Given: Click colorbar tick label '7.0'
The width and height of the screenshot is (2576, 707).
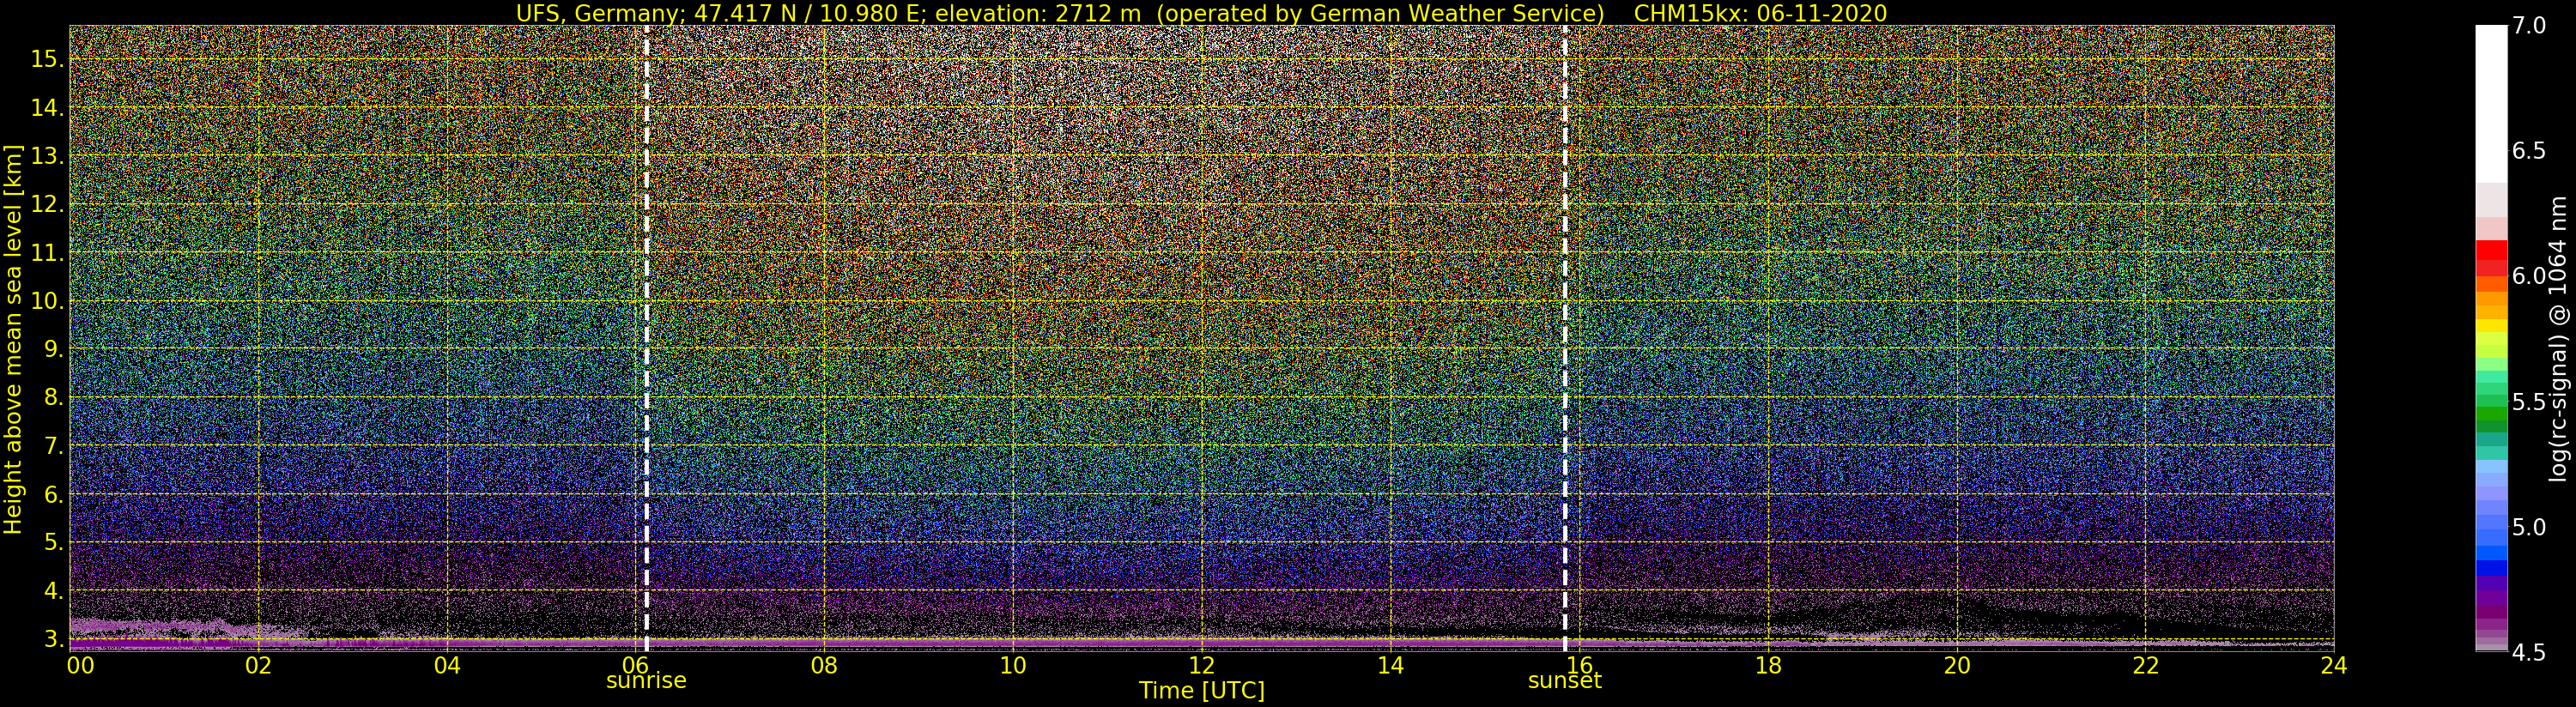Looking at the screenshot, I should tap(2529, 26).
